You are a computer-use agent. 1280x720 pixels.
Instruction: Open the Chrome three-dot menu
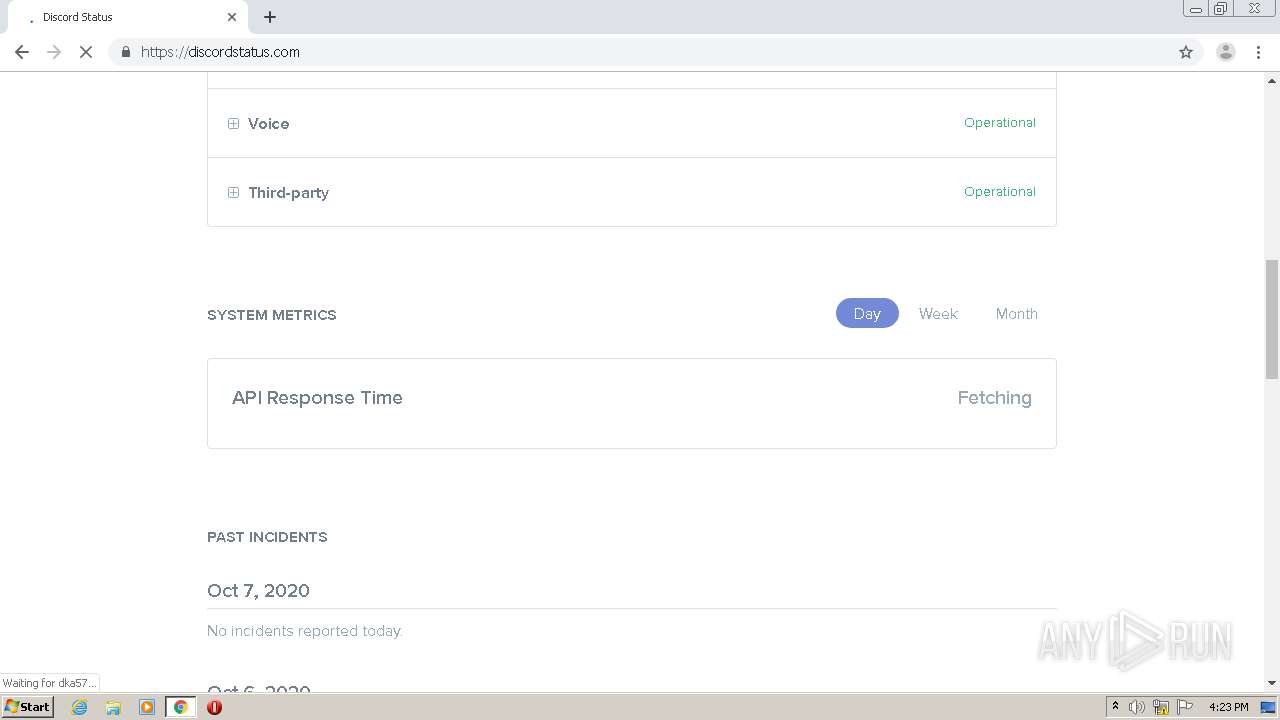(x=1258, y=52)
